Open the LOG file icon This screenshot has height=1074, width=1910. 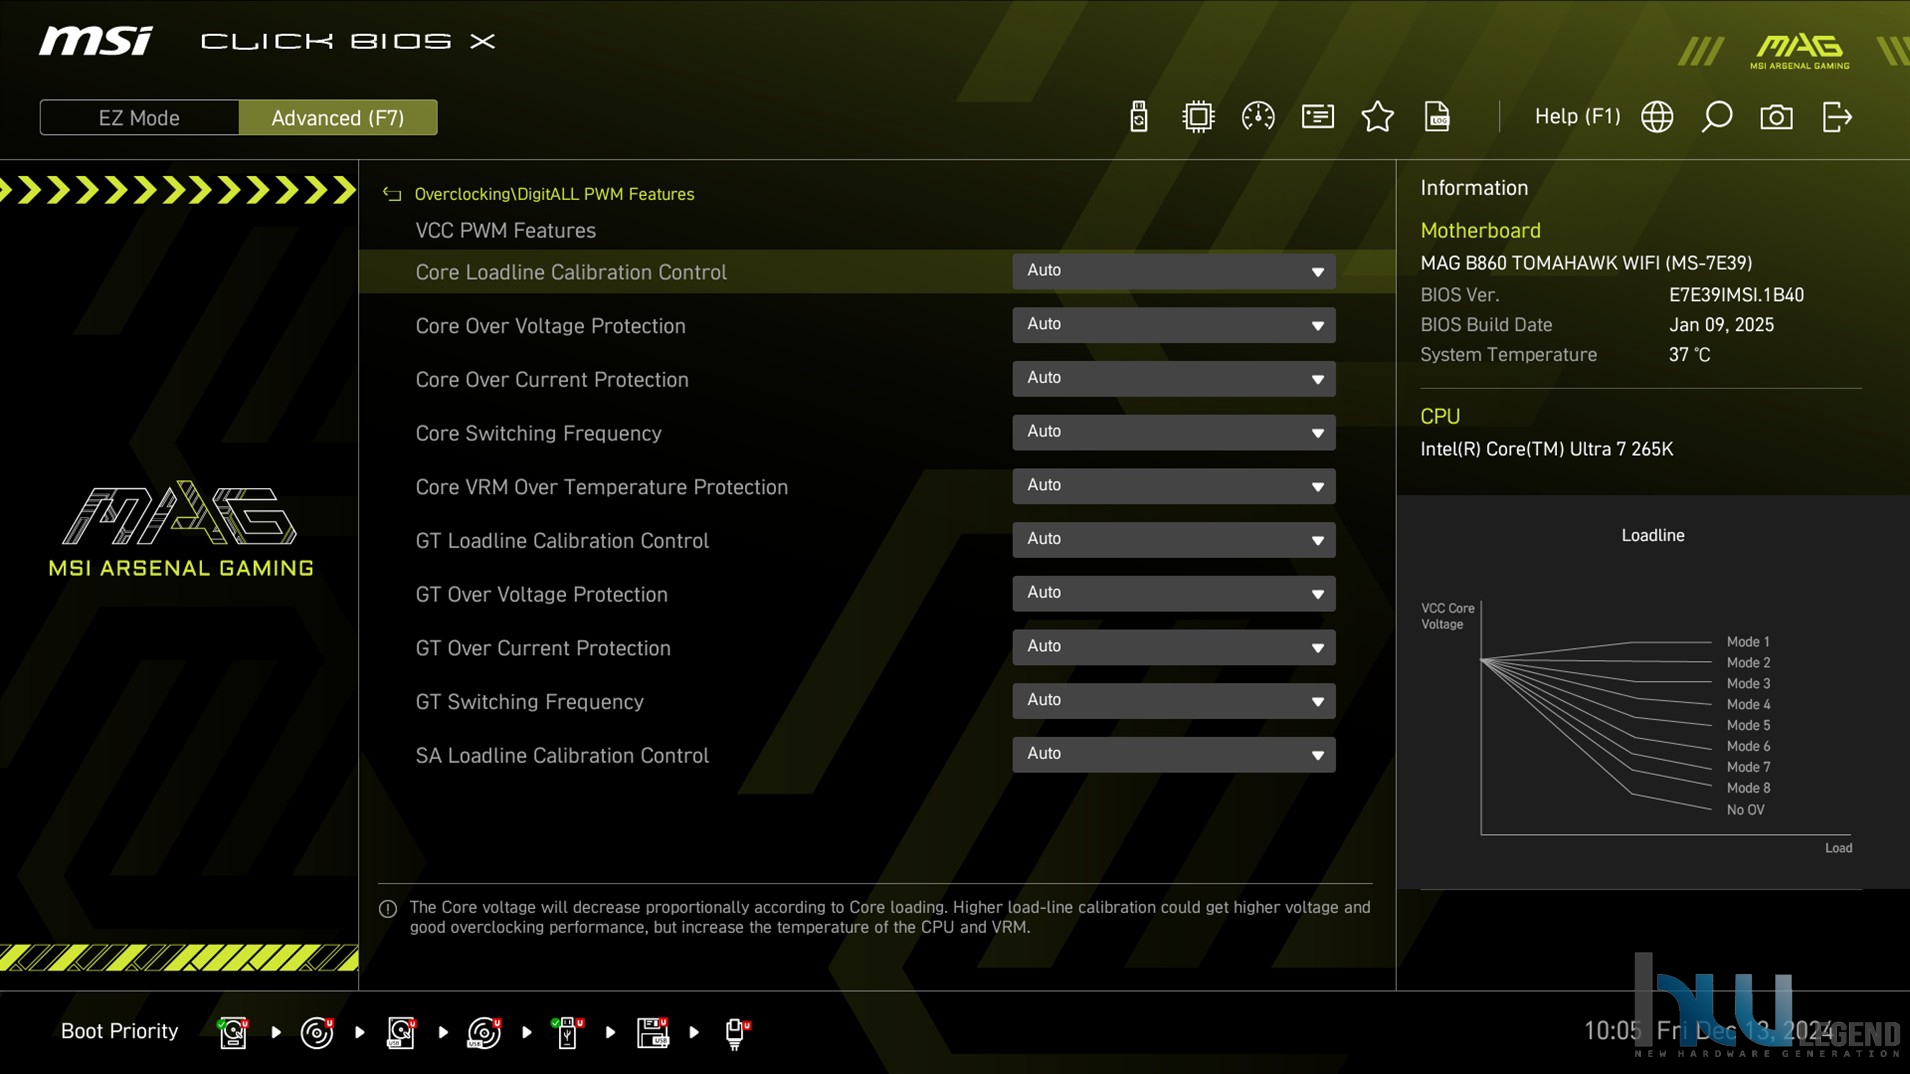pos(1437,117)
